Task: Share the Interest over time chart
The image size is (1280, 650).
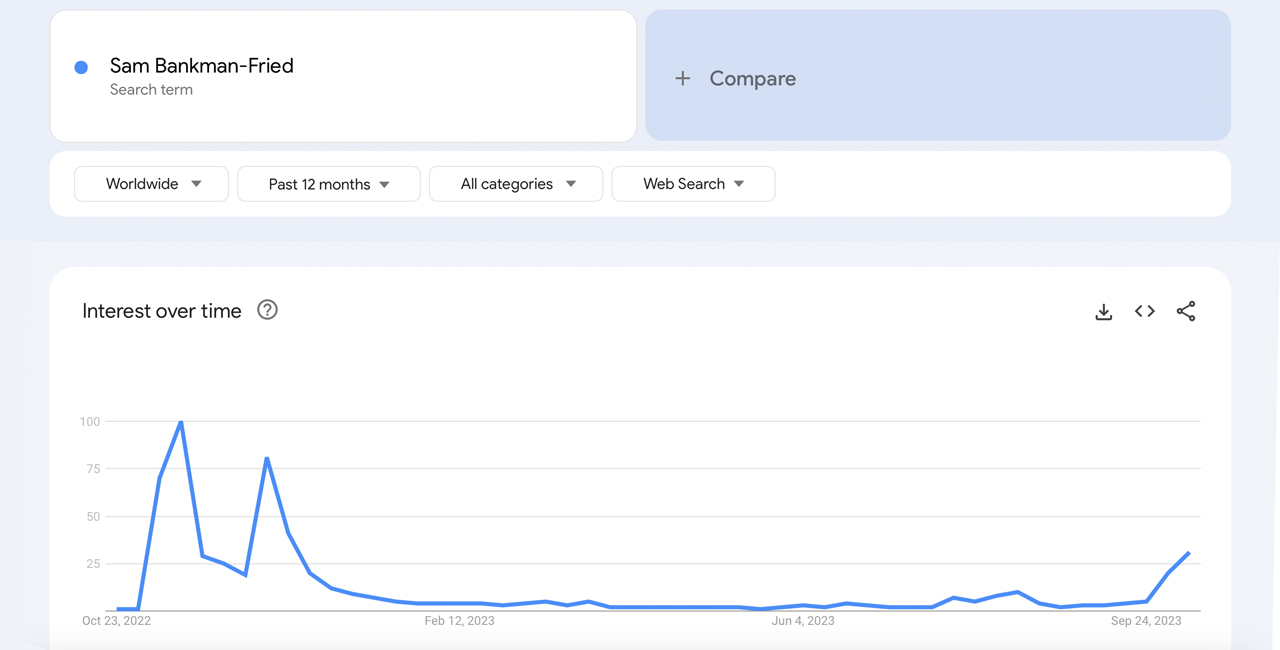Action: point(1186,311)
